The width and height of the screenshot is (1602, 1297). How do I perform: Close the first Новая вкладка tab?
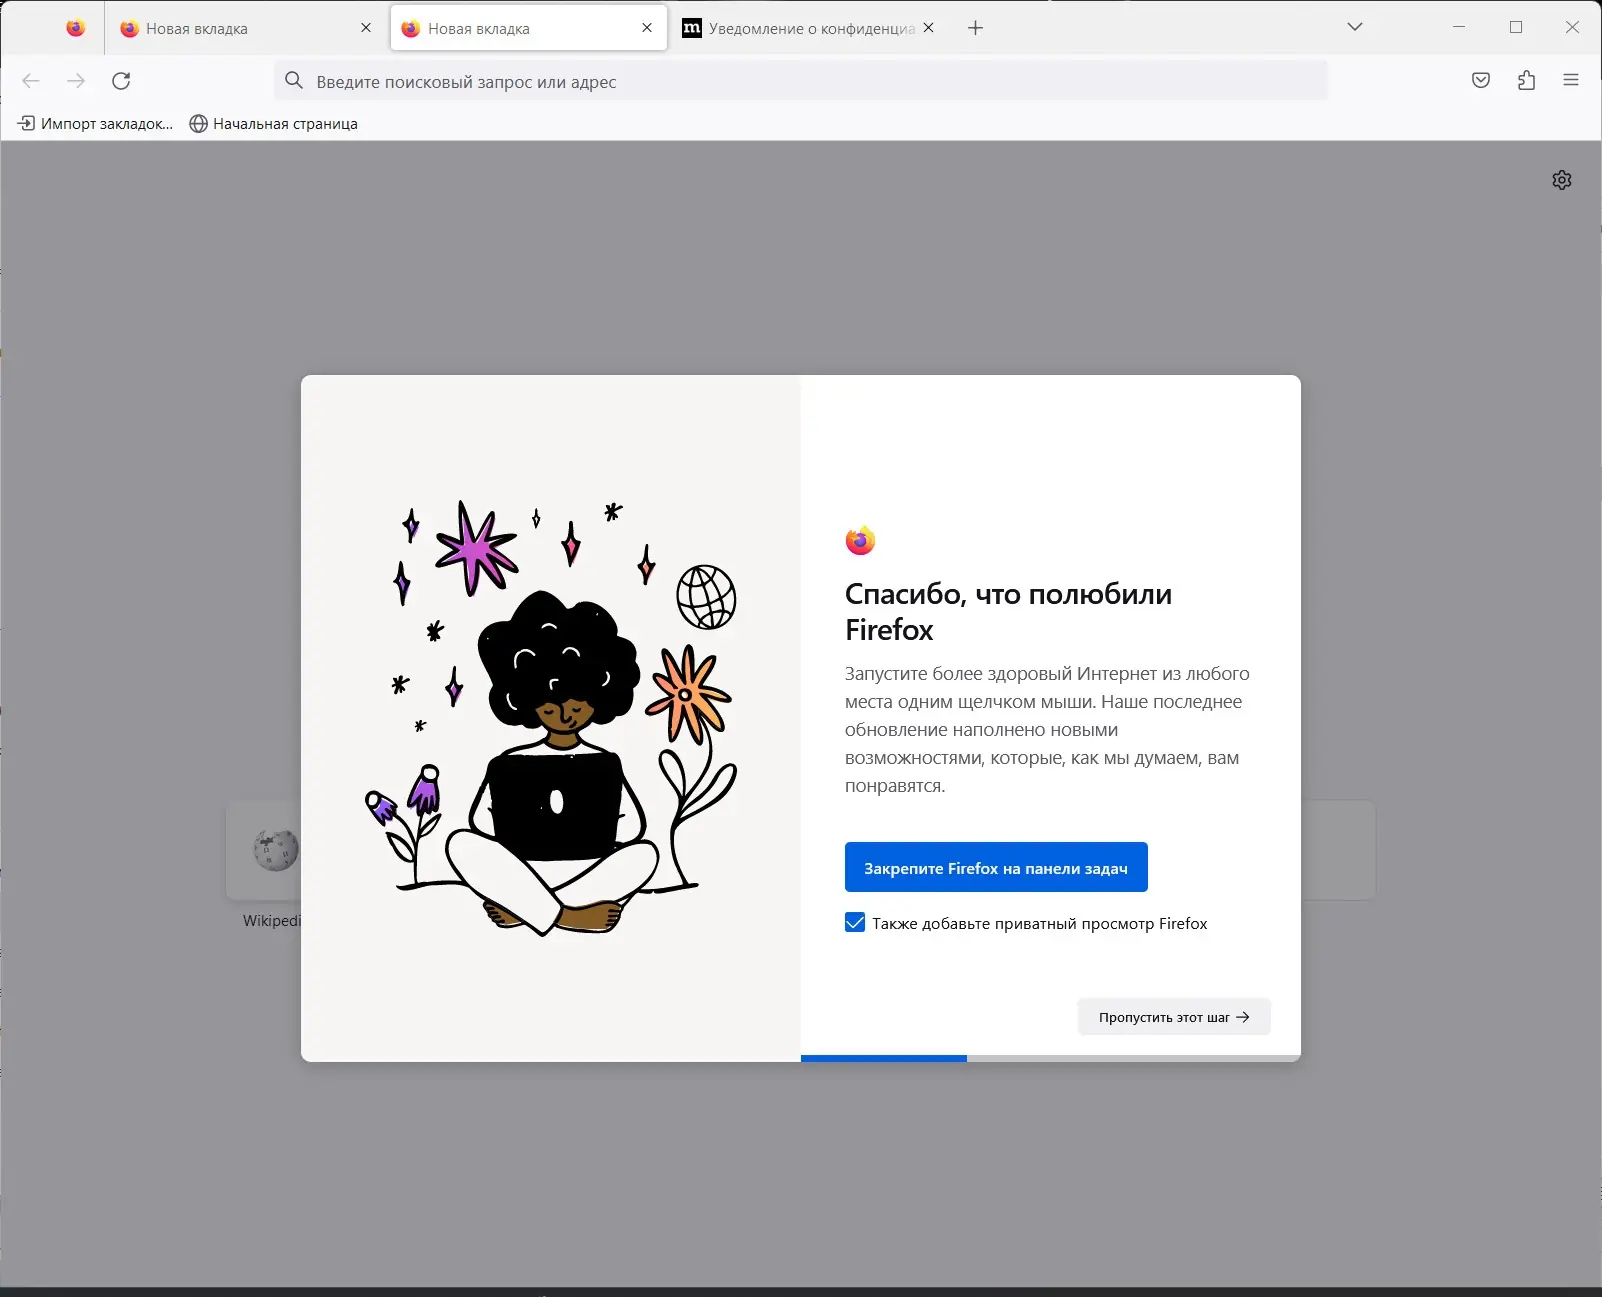pos(366,28)
